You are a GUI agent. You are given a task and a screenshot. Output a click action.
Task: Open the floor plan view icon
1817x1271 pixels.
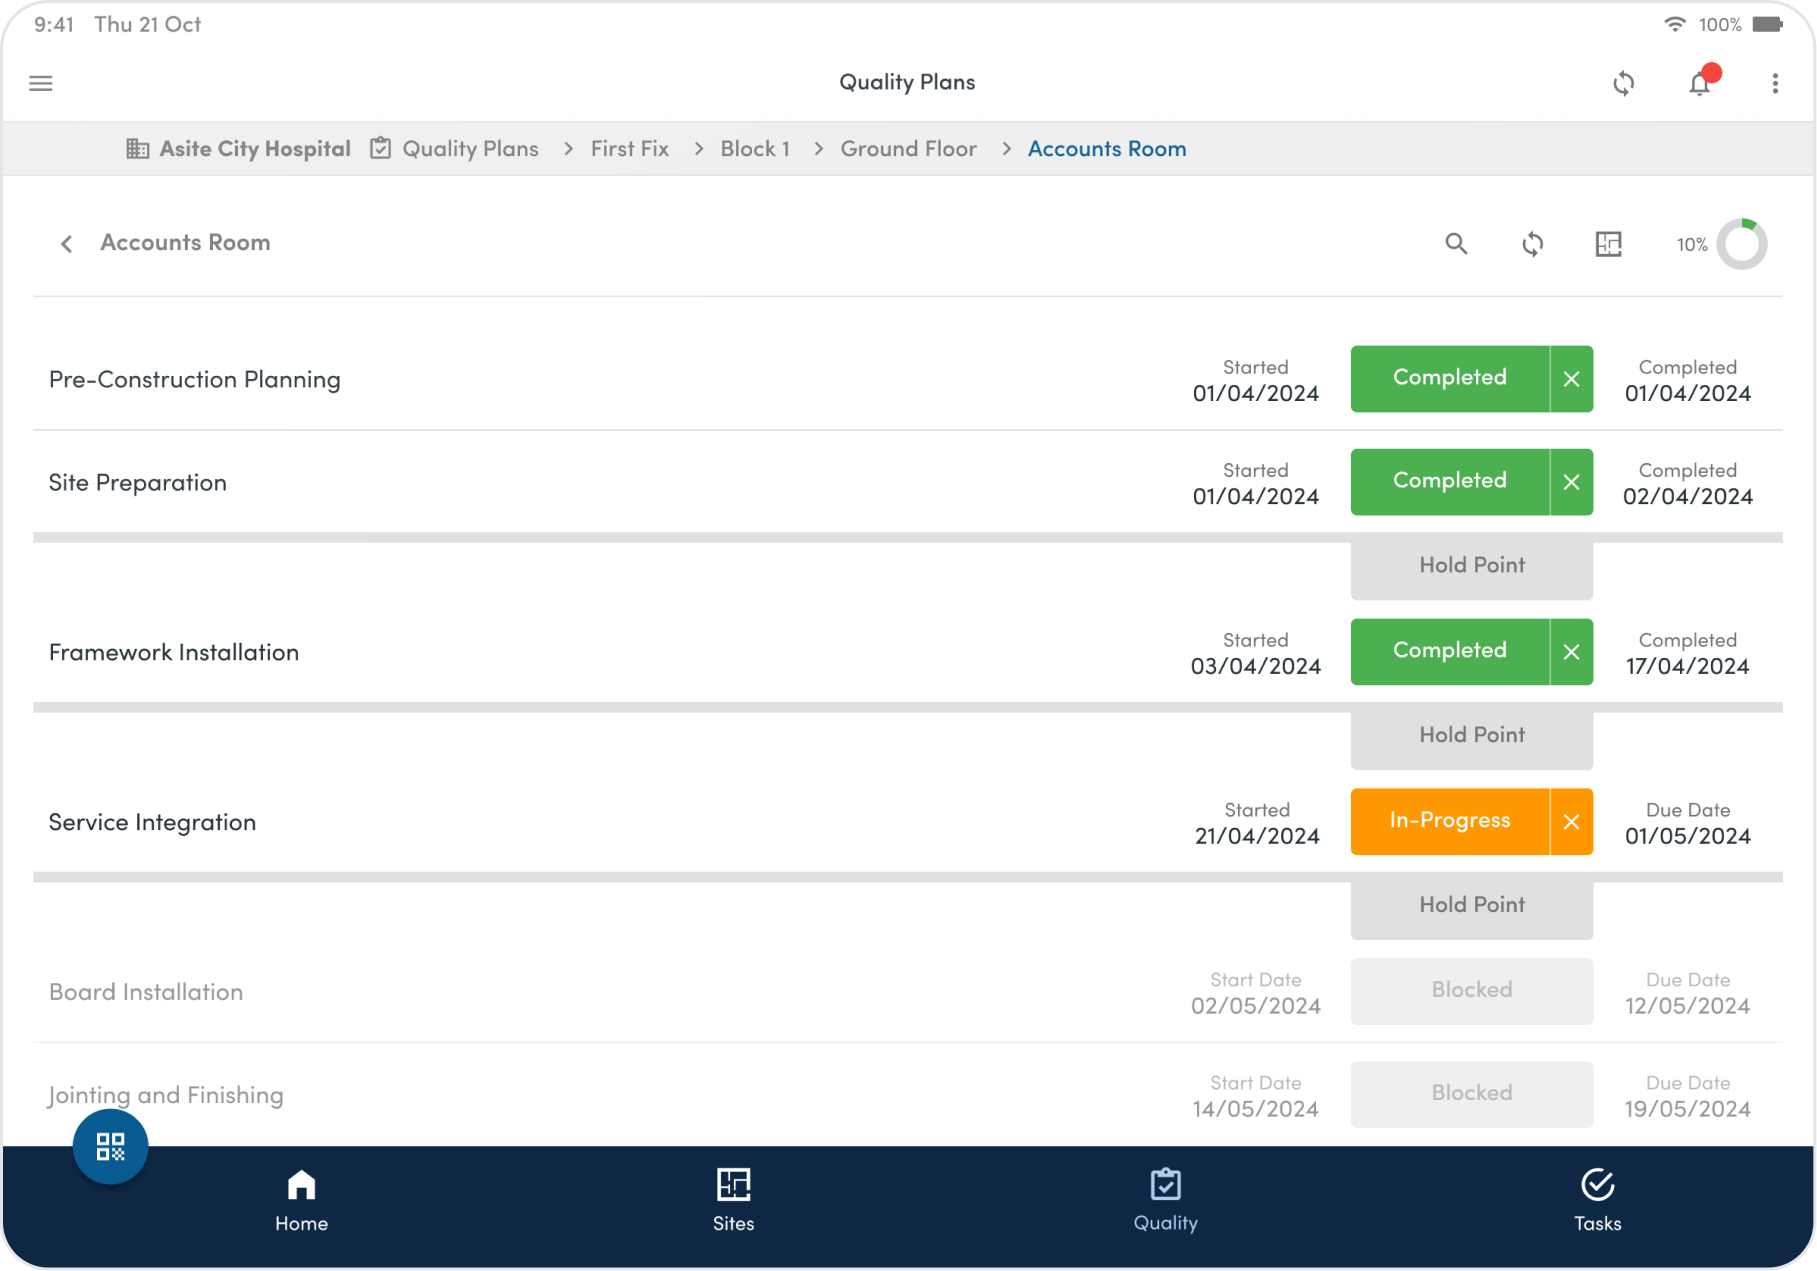tap(1608, 244)
